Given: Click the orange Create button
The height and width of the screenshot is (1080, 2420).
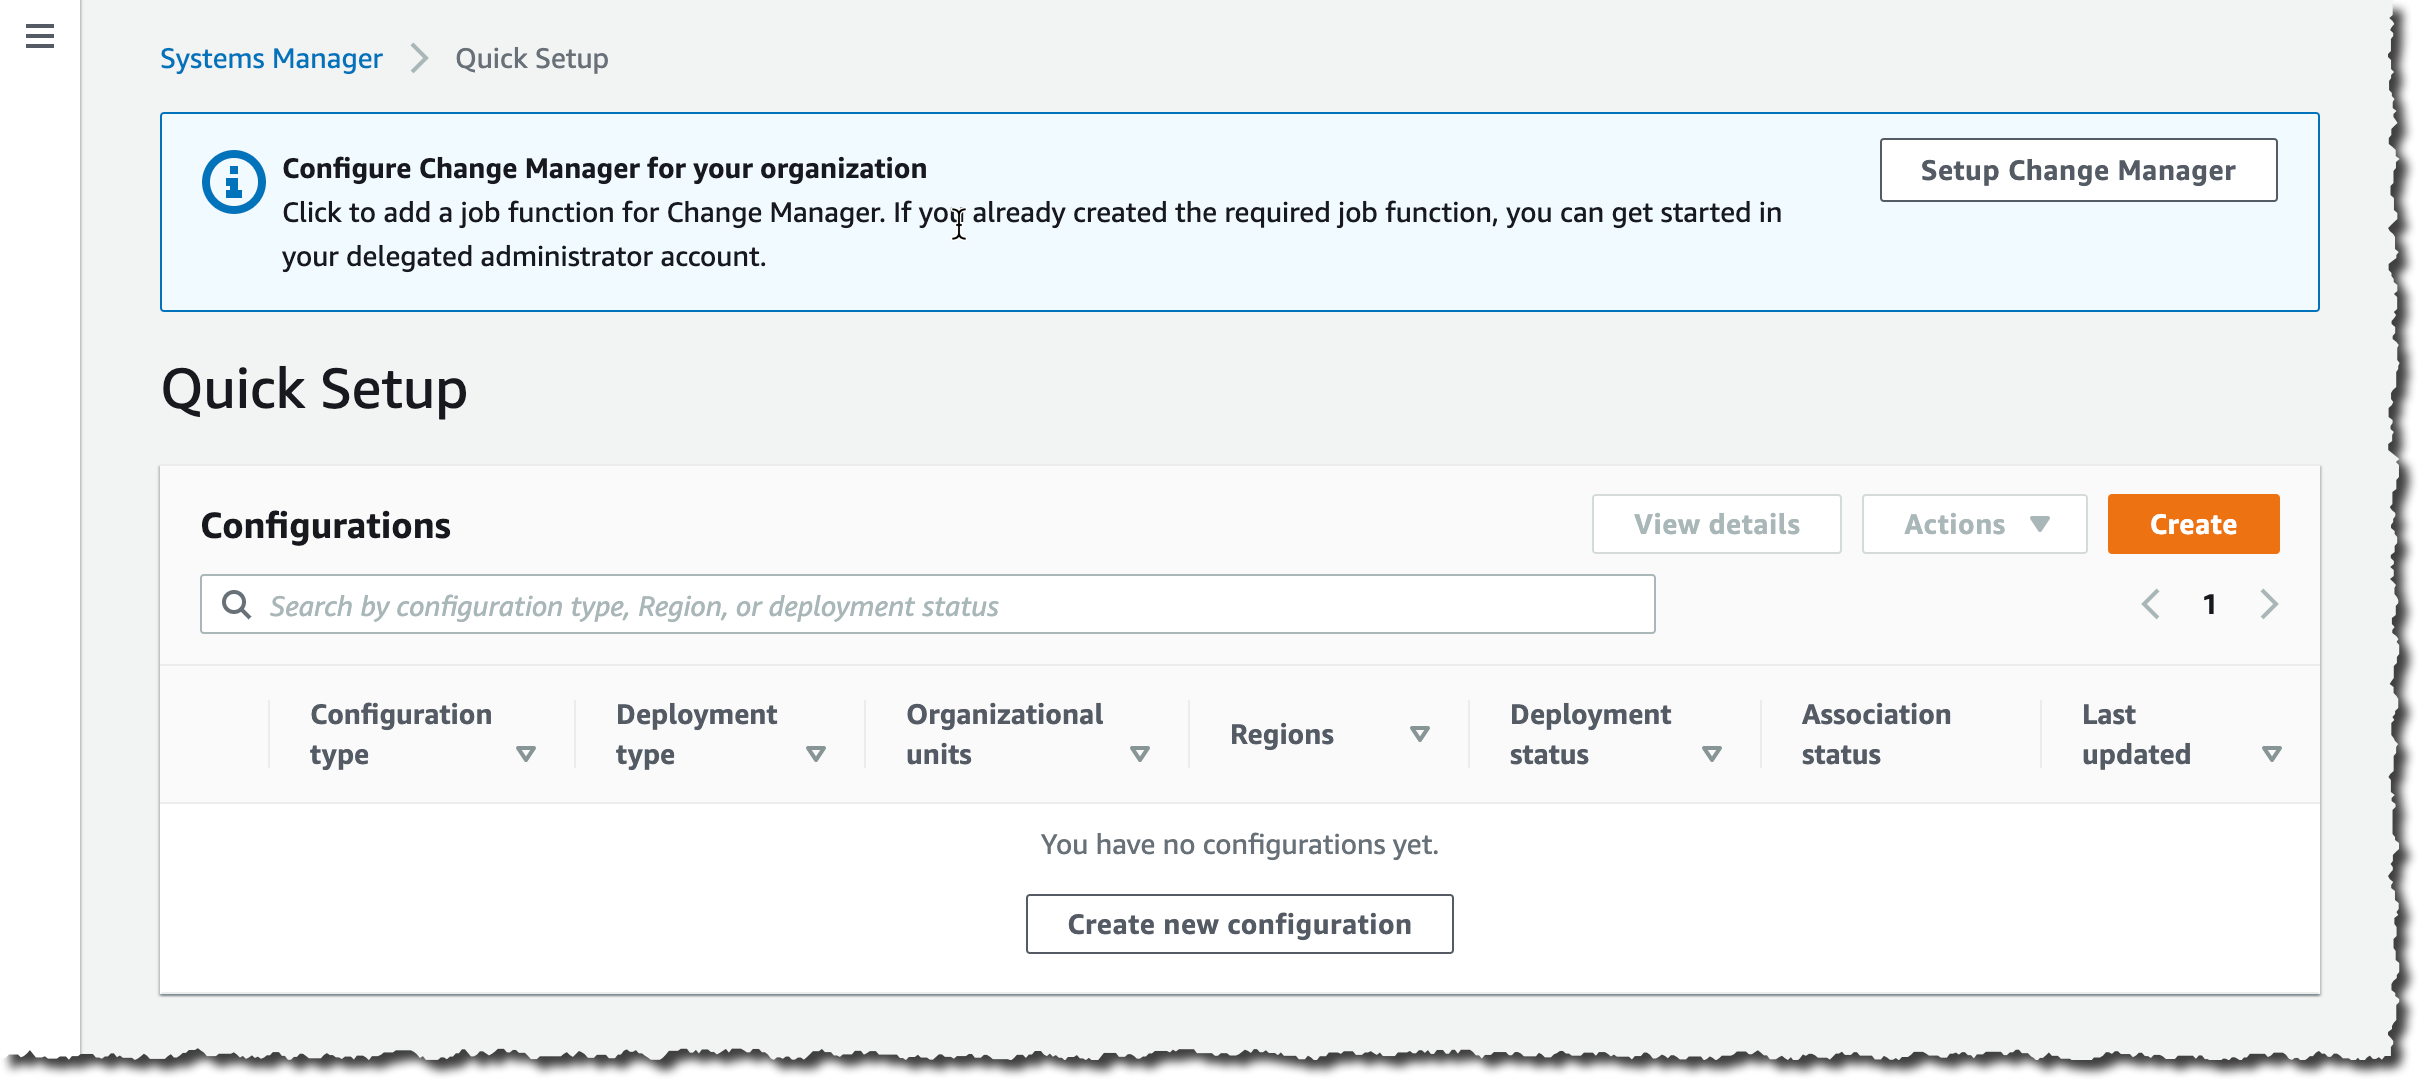Looking at the screenshot, I should (2193, 523).
